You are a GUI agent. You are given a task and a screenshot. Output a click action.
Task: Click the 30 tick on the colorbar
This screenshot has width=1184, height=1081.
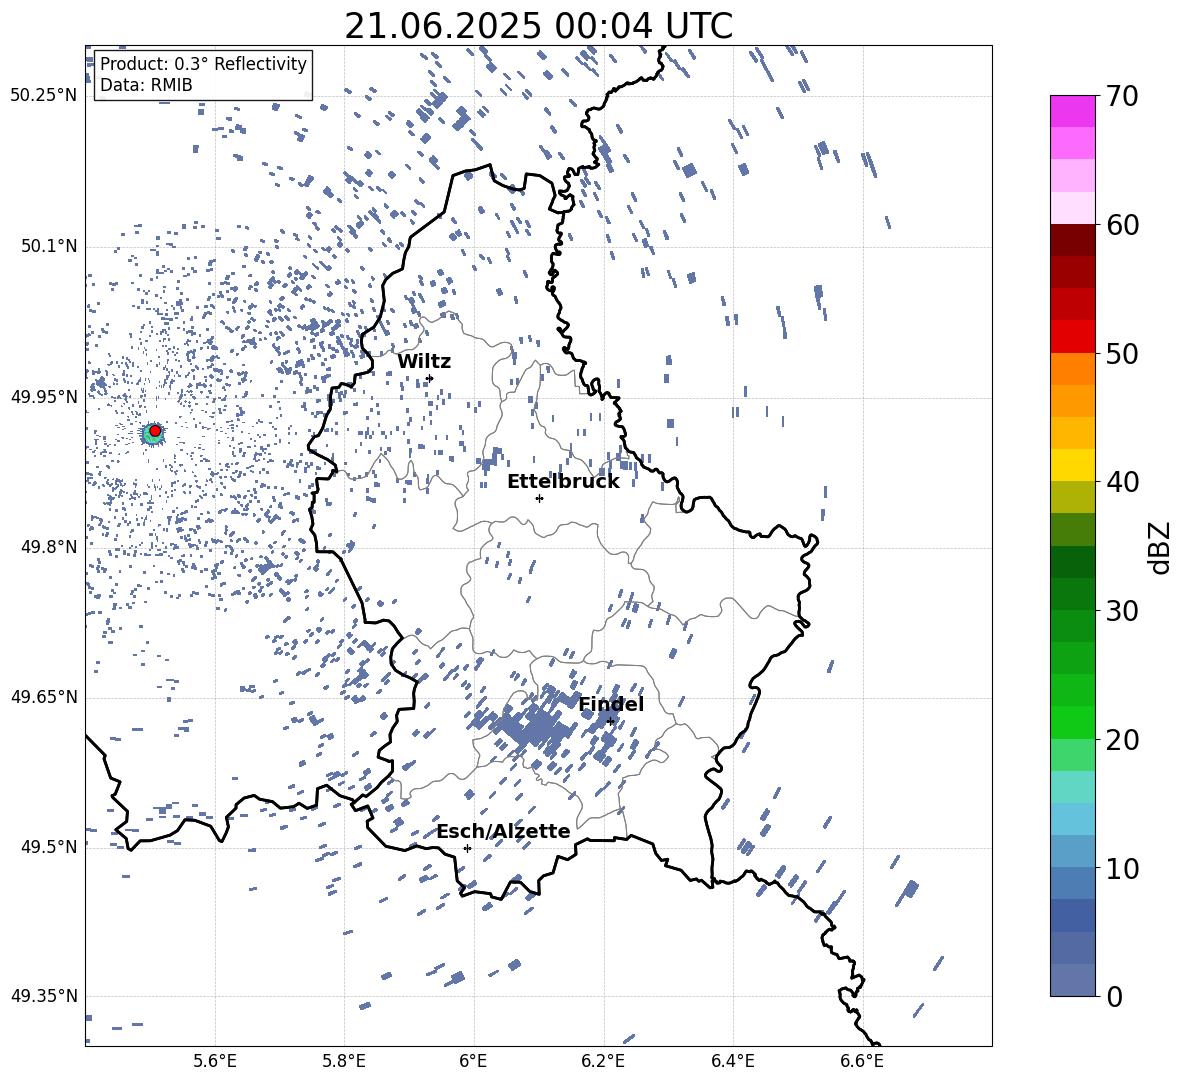pyautogui.click(x=1122, y=611)
